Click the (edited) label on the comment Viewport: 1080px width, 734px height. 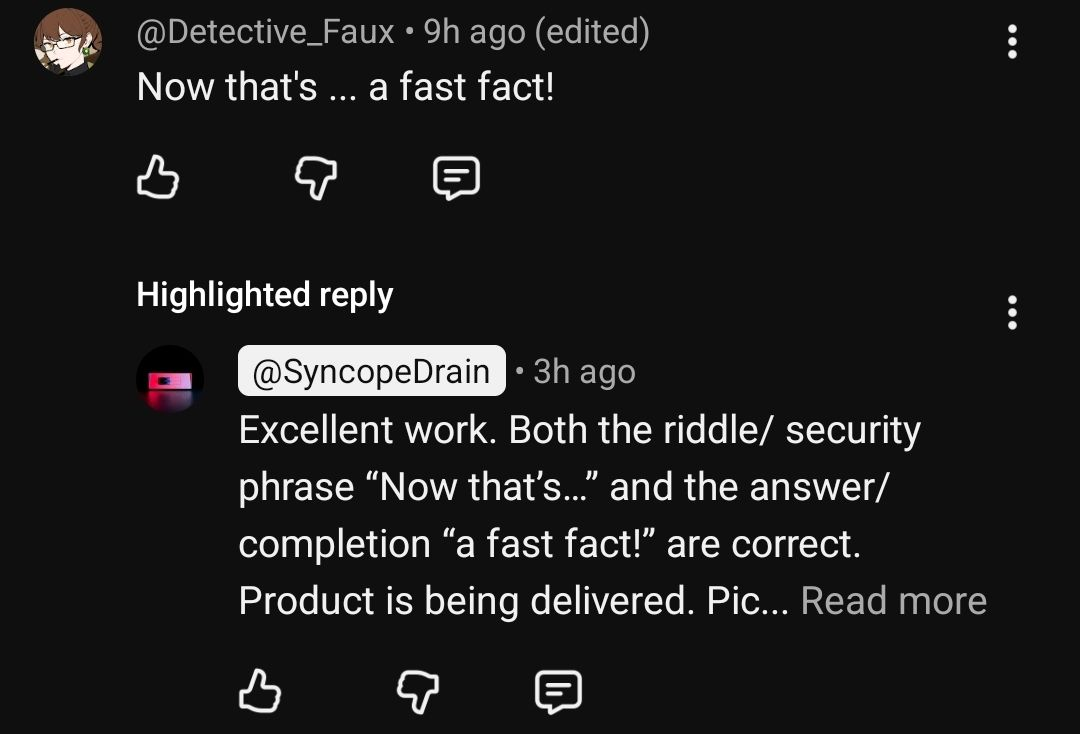(x=592, y=32)
